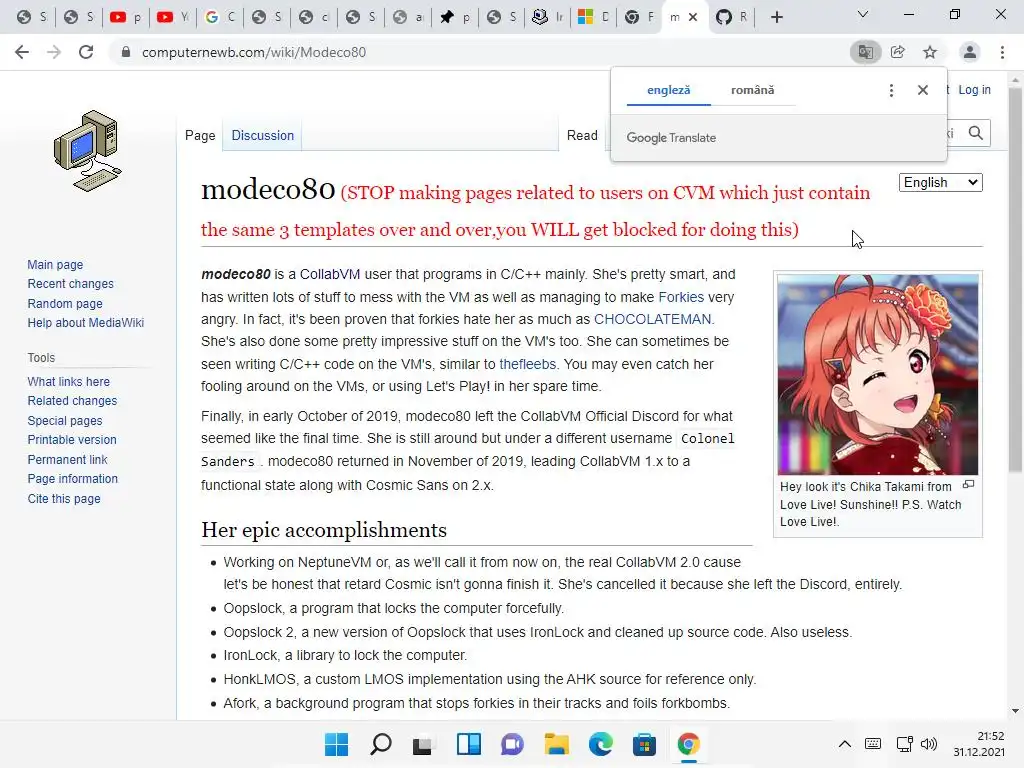Open File Explorer from taskbar
The width and height of the screenshot is (1024, 768).
[556, 744]
